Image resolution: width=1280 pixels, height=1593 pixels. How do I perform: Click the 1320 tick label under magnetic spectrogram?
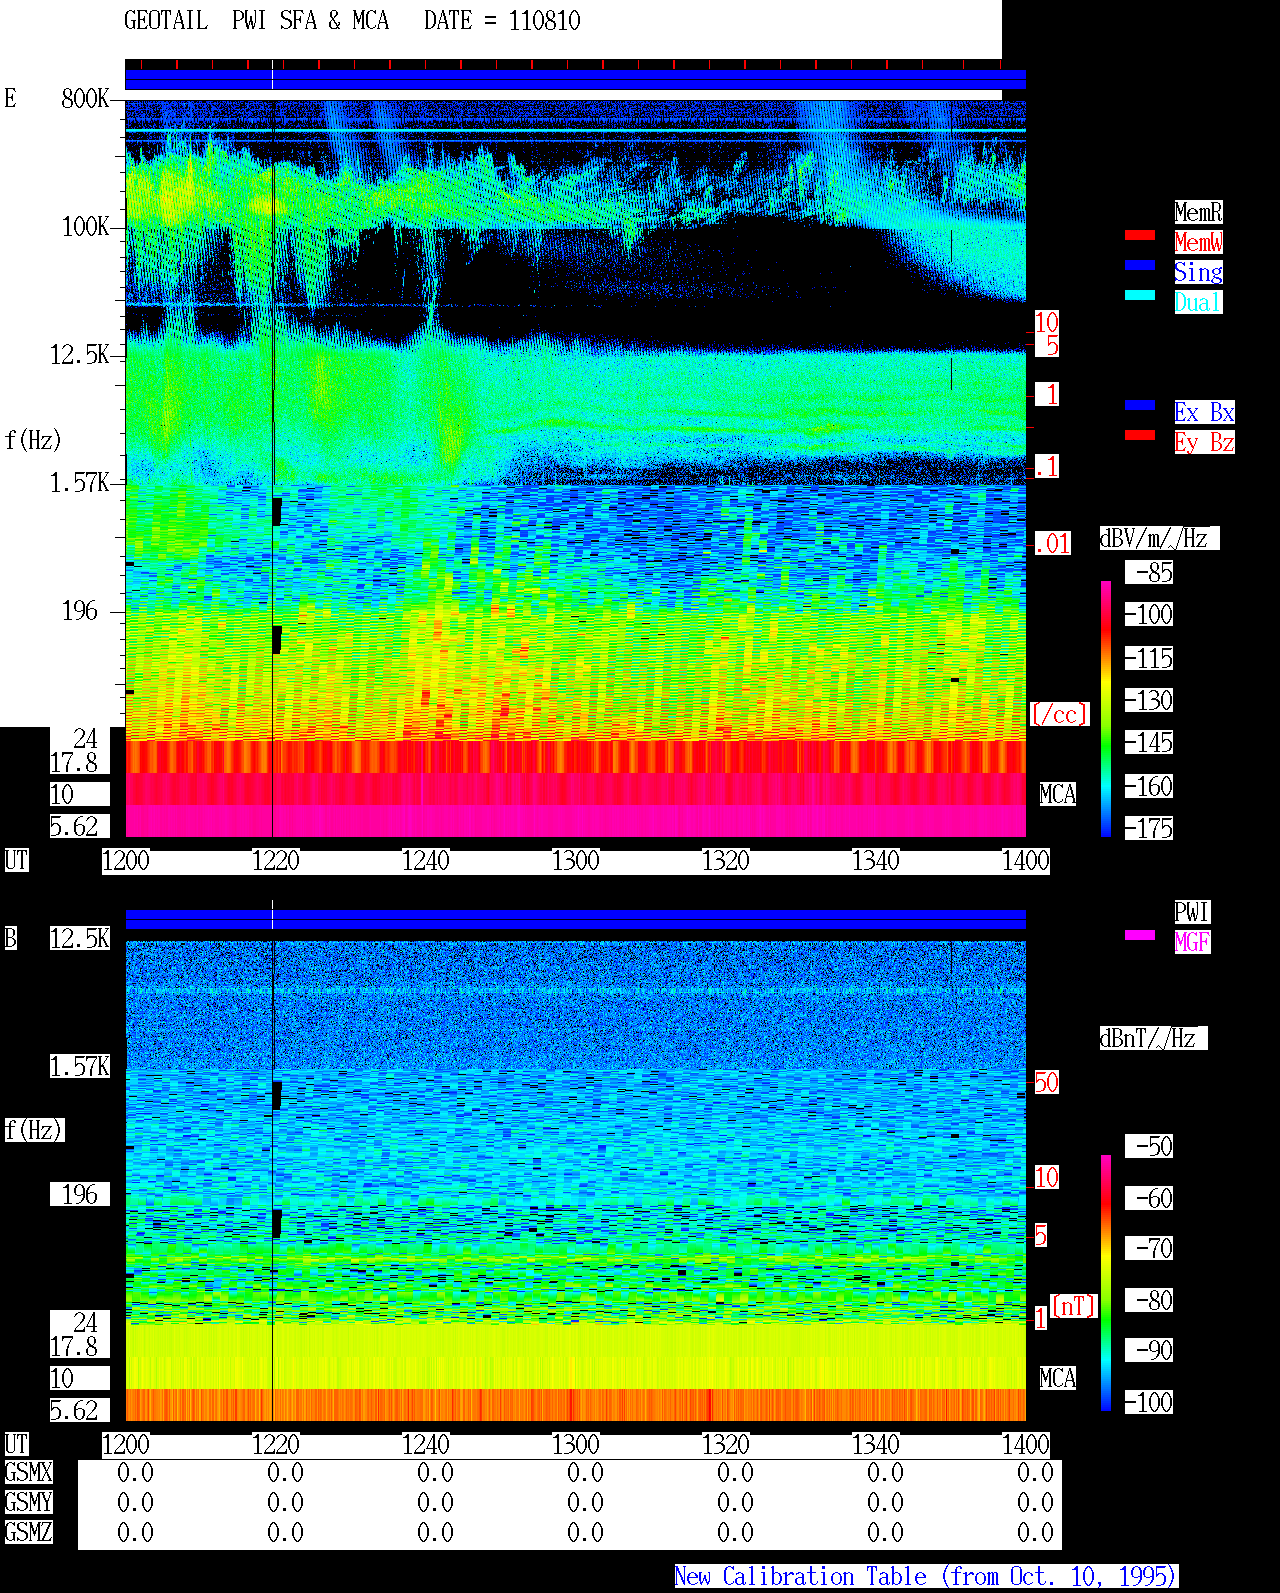726,1445
